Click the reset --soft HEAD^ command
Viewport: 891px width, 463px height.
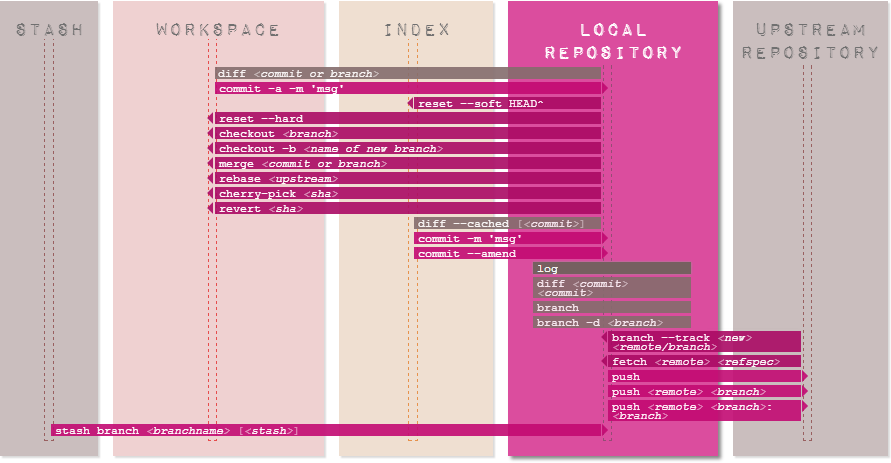(506, 104)
